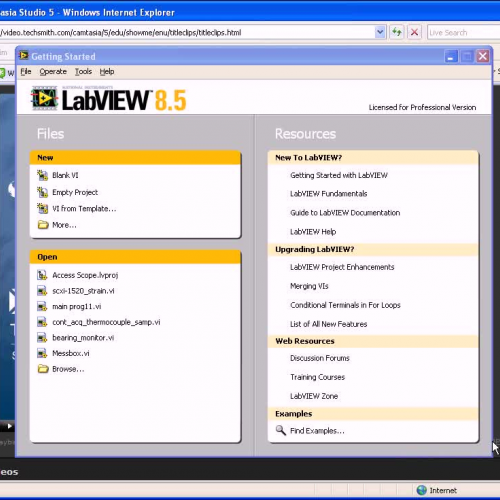This screenshot has width=500, height=500.
Task: Open Getting Started with LabVIEW
Action: 339,175
